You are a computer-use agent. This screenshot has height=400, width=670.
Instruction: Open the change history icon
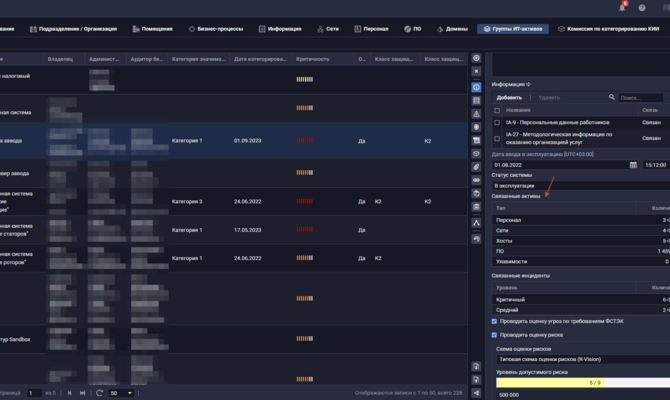tap(476, 239)
